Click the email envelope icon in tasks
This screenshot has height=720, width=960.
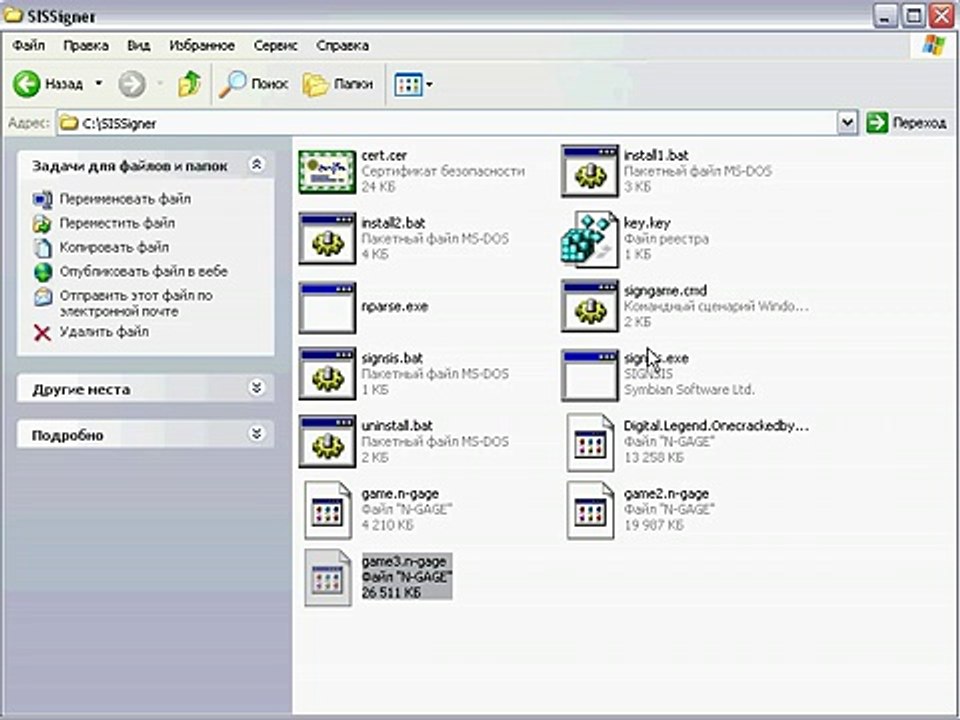(43, 296)
